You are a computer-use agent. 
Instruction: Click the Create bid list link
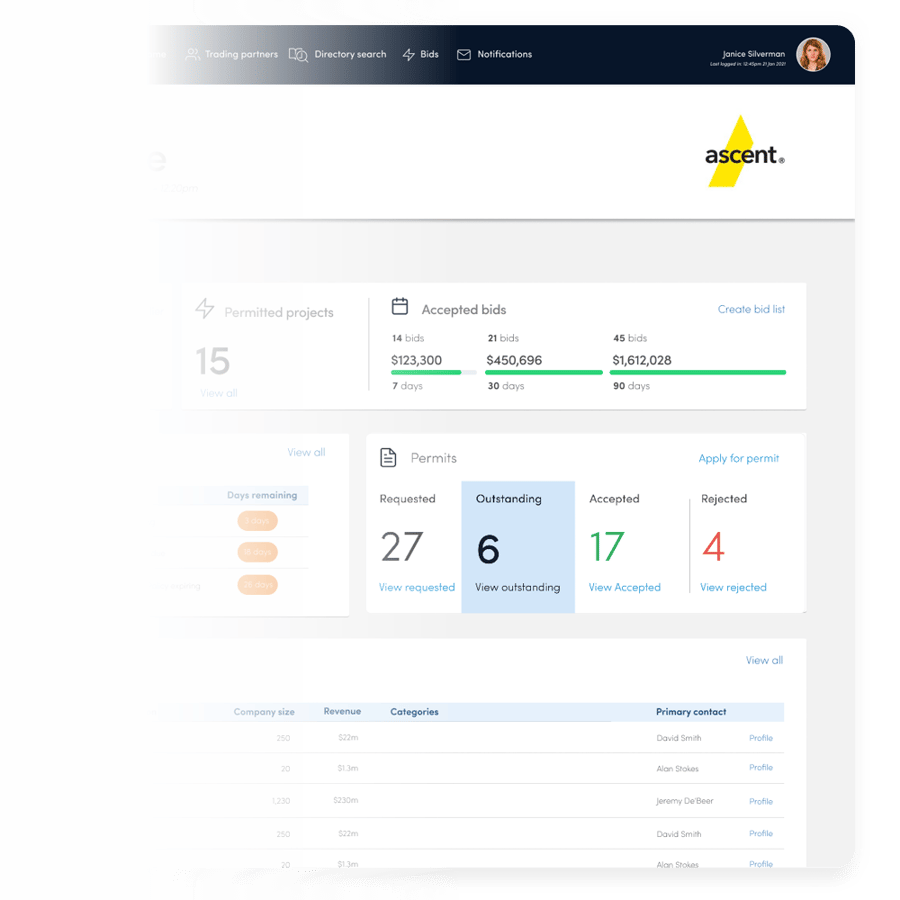(750, 309)
